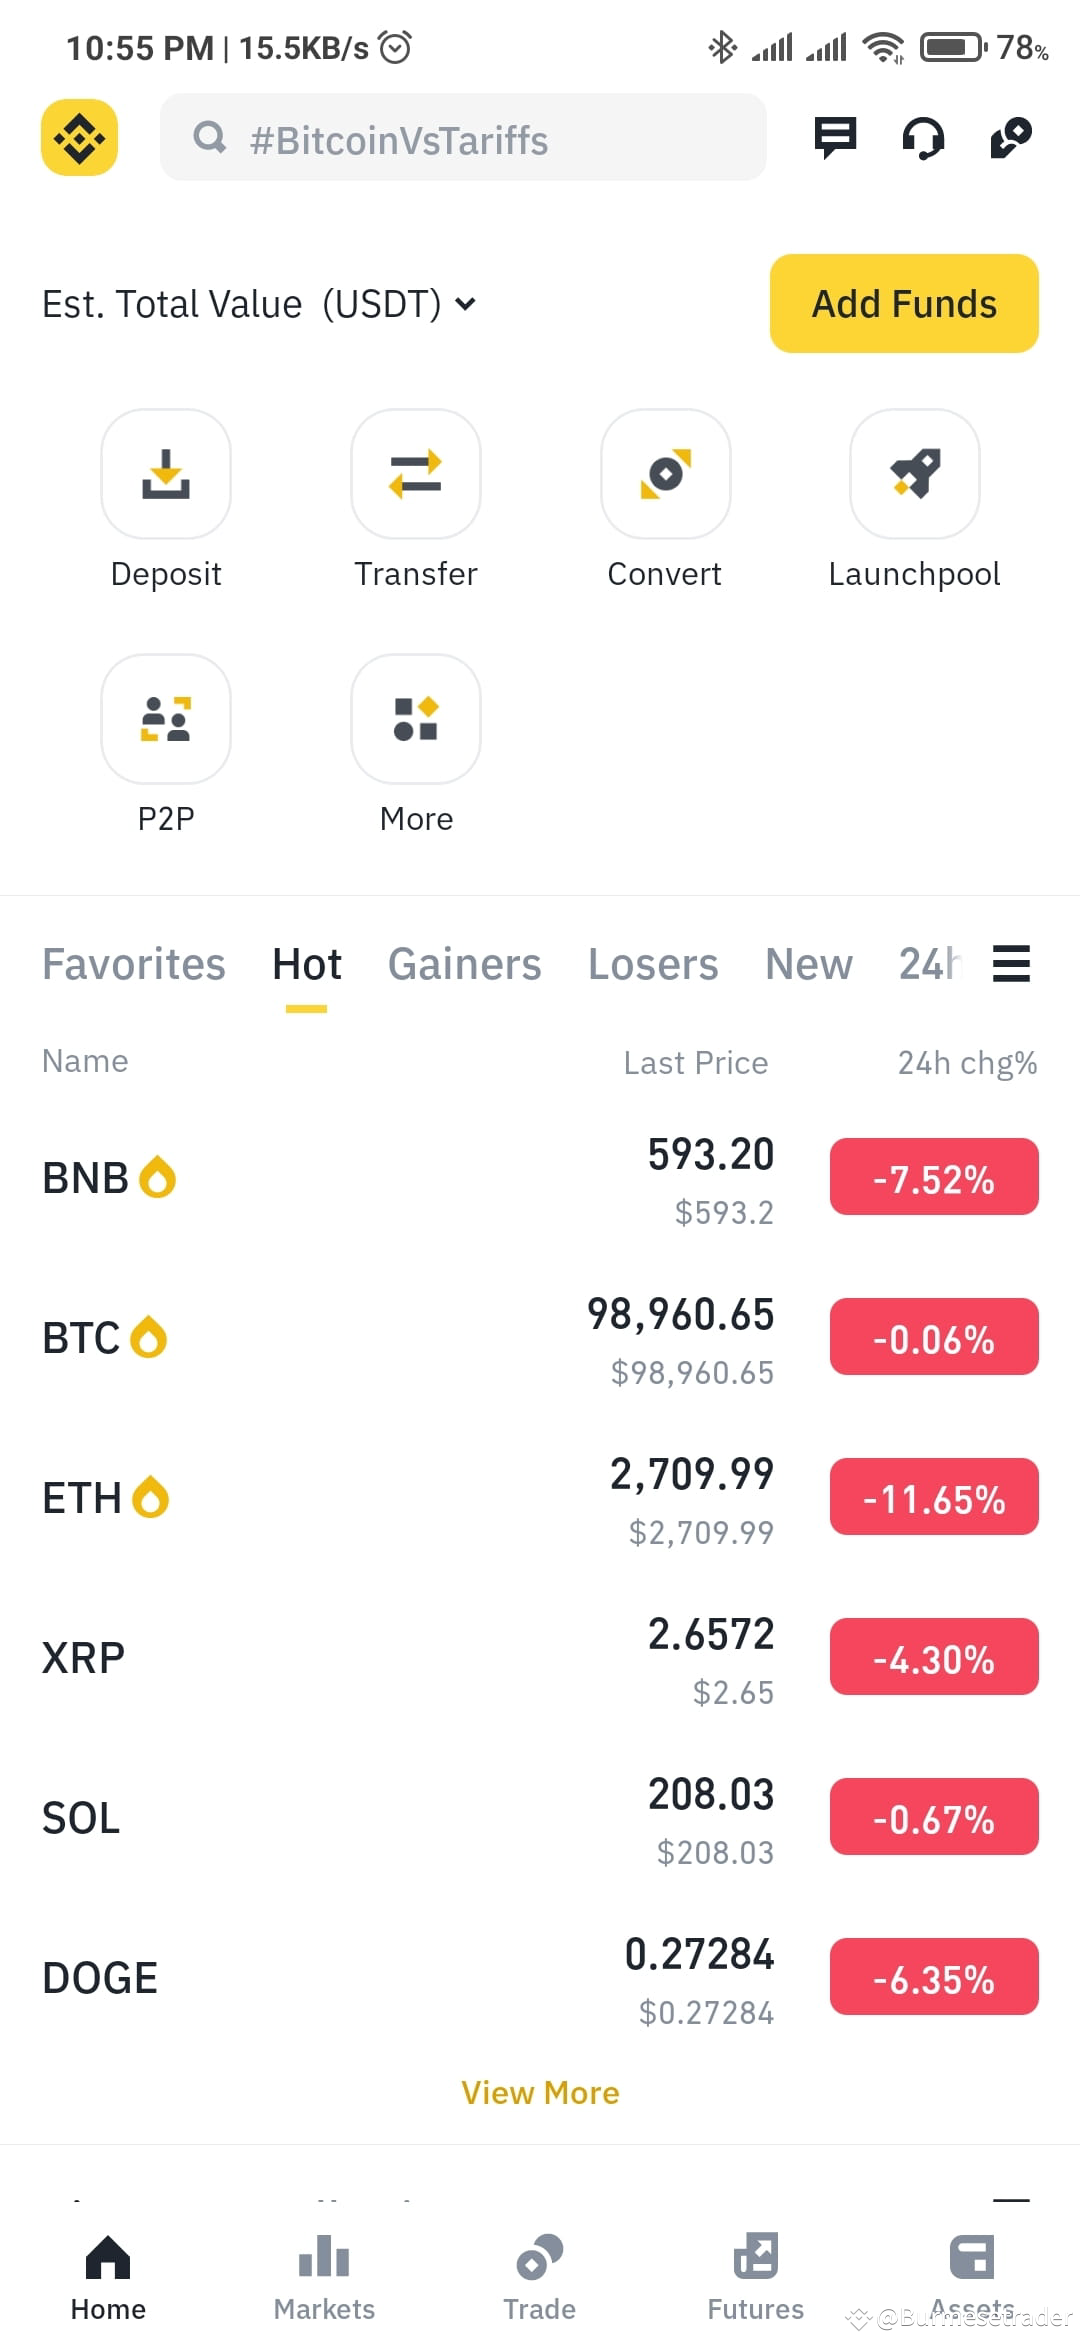Open the Convert icon
The height and width of the screenshot is (2340, 1080).
(x=665, y=473)
